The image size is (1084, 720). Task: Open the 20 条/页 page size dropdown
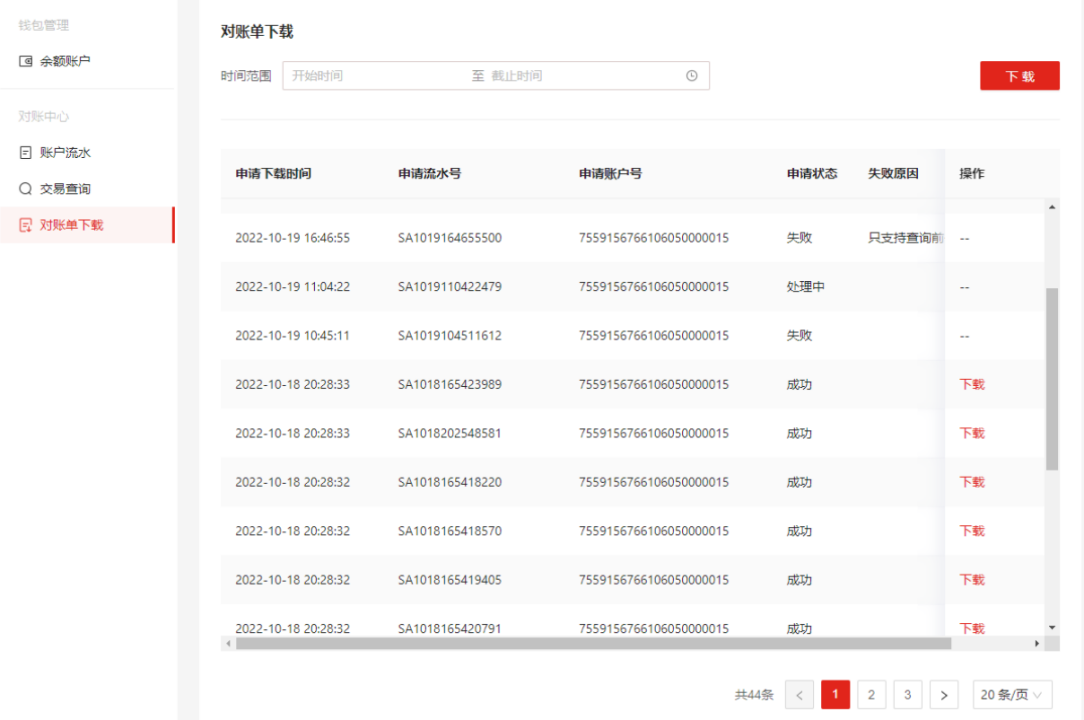point(1012,694)
